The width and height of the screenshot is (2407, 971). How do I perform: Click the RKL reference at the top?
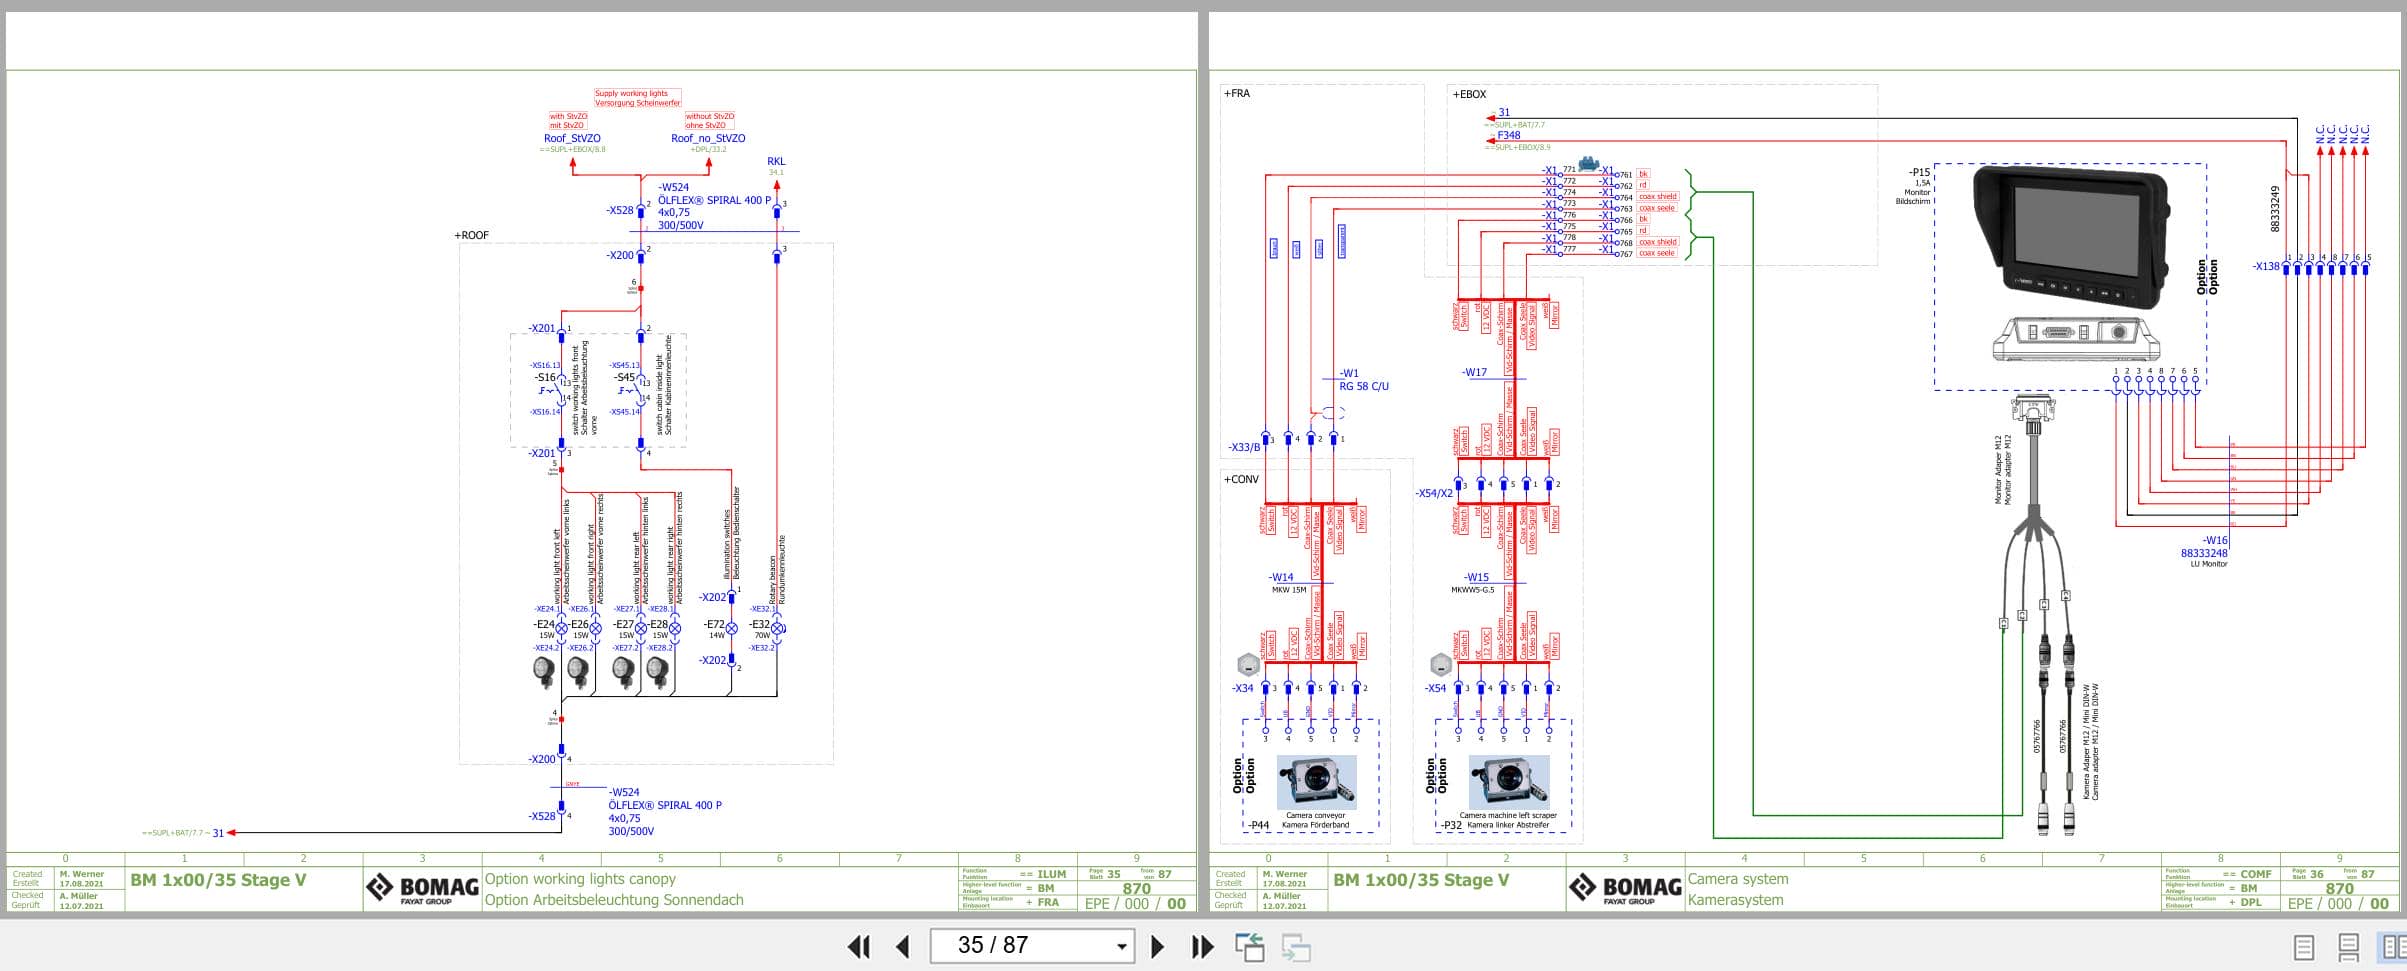776,161
